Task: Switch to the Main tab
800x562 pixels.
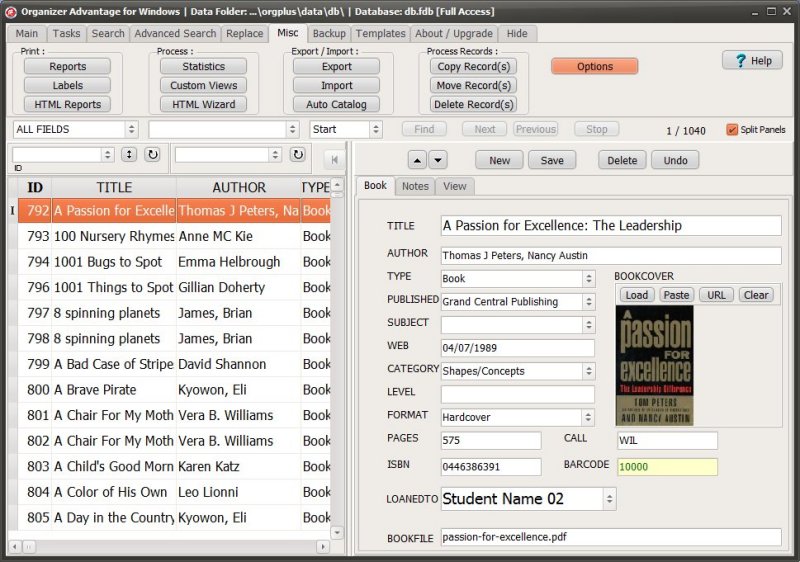Action: (27, 34)
